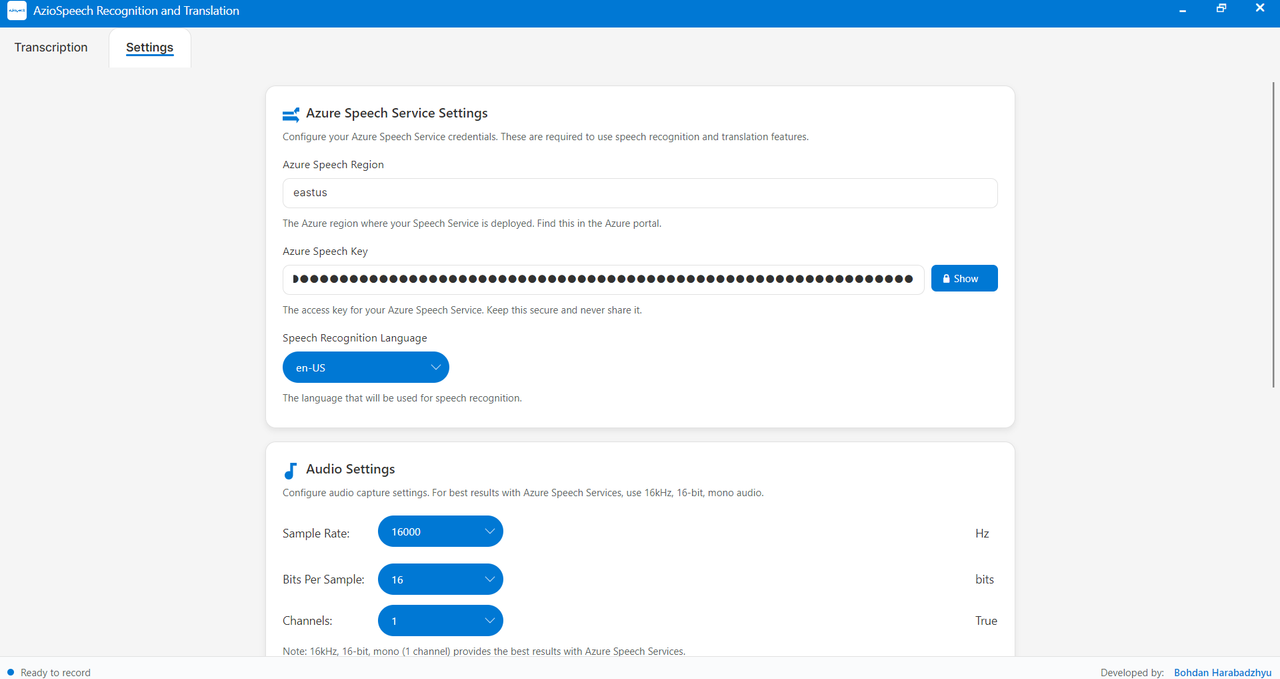Expand the Sample Rate dropdown
Image resolution: width=1280 pixels, height=679 pixels.
(x=440, y=532)
